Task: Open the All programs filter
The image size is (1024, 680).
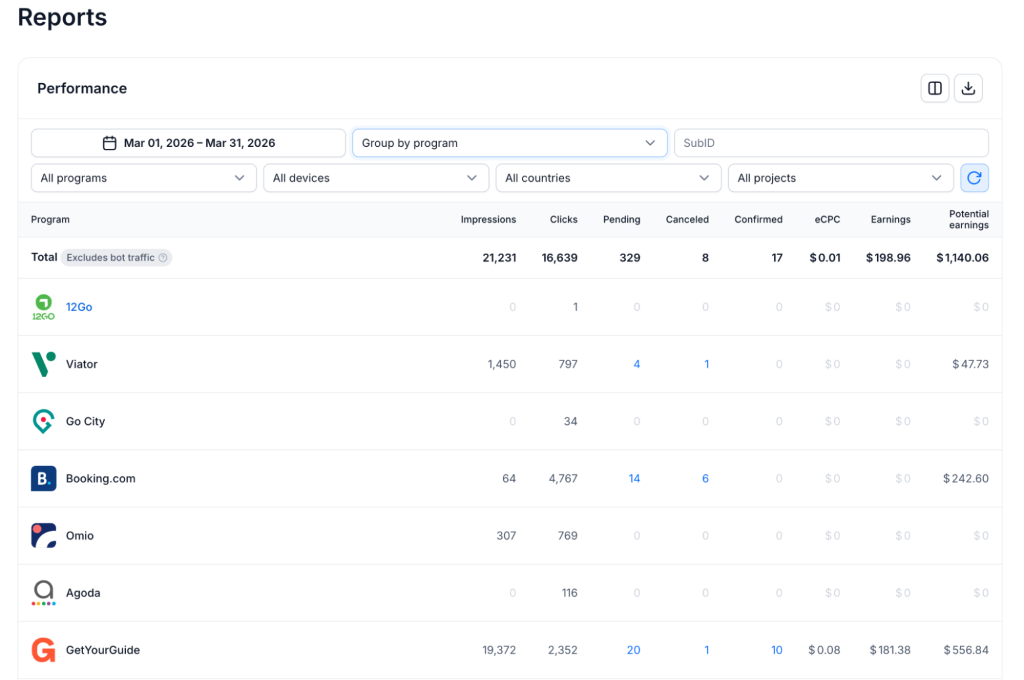Action: pyautogui.click(x=142, y=178)
